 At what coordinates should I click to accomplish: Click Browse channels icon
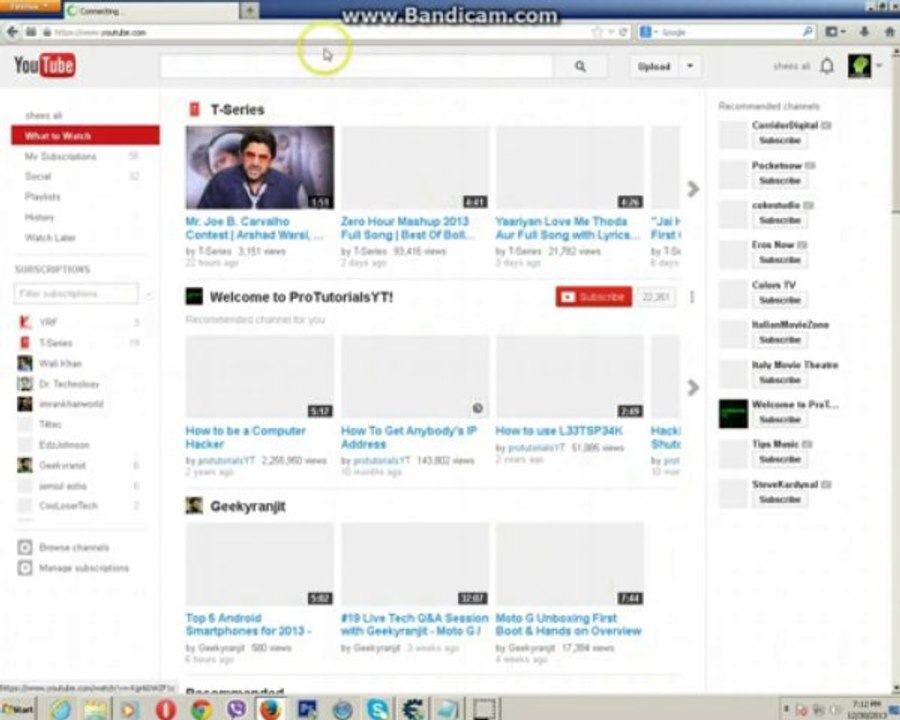[25, 547]
